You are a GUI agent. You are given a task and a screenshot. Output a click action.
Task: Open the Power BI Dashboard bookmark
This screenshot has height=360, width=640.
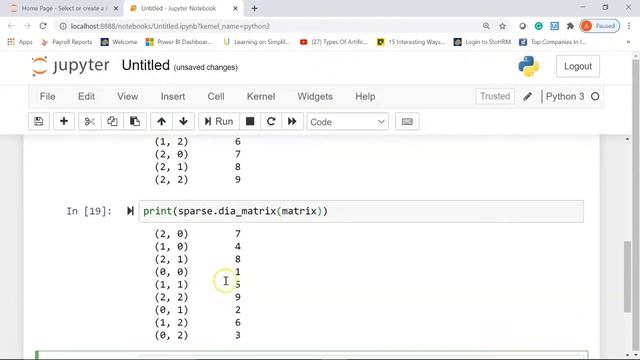click(x=179, y=42)
